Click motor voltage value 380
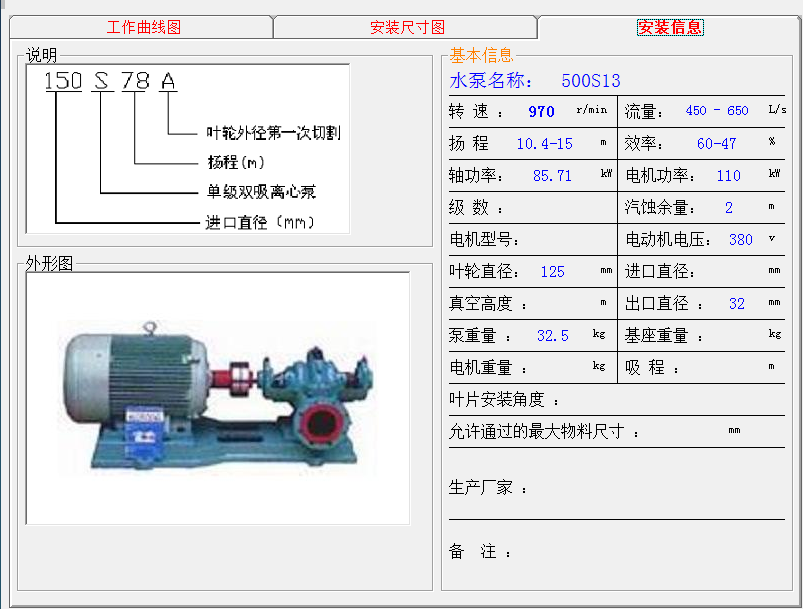The height and width of the screenshot is (609, 803). pos(741,240)
